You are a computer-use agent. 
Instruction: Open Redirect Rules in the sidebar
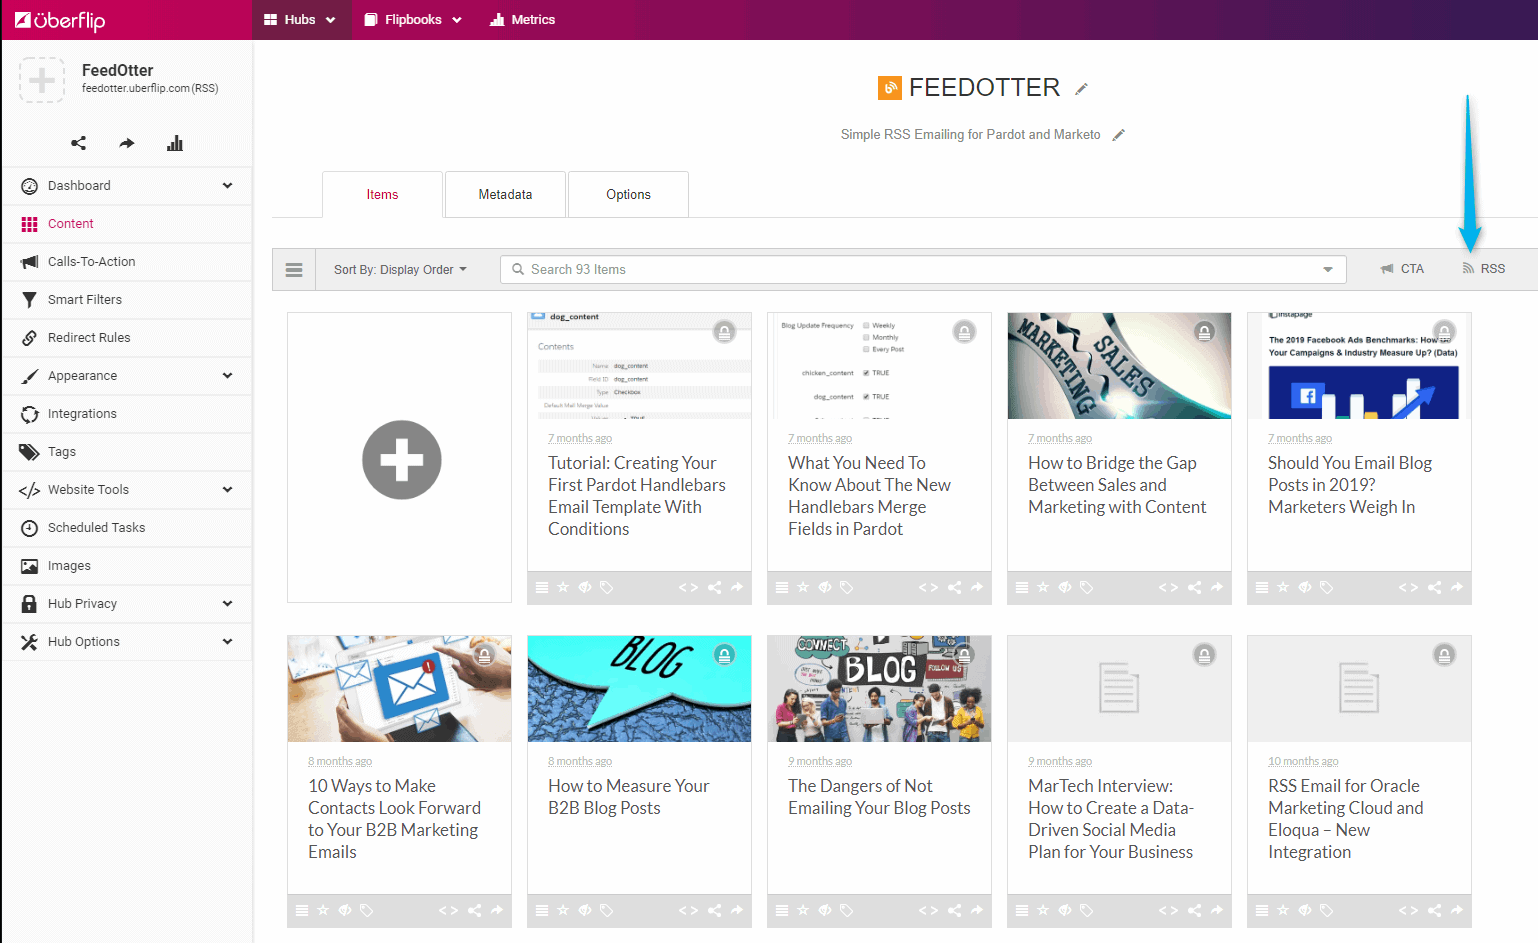[x=127, y=338]
